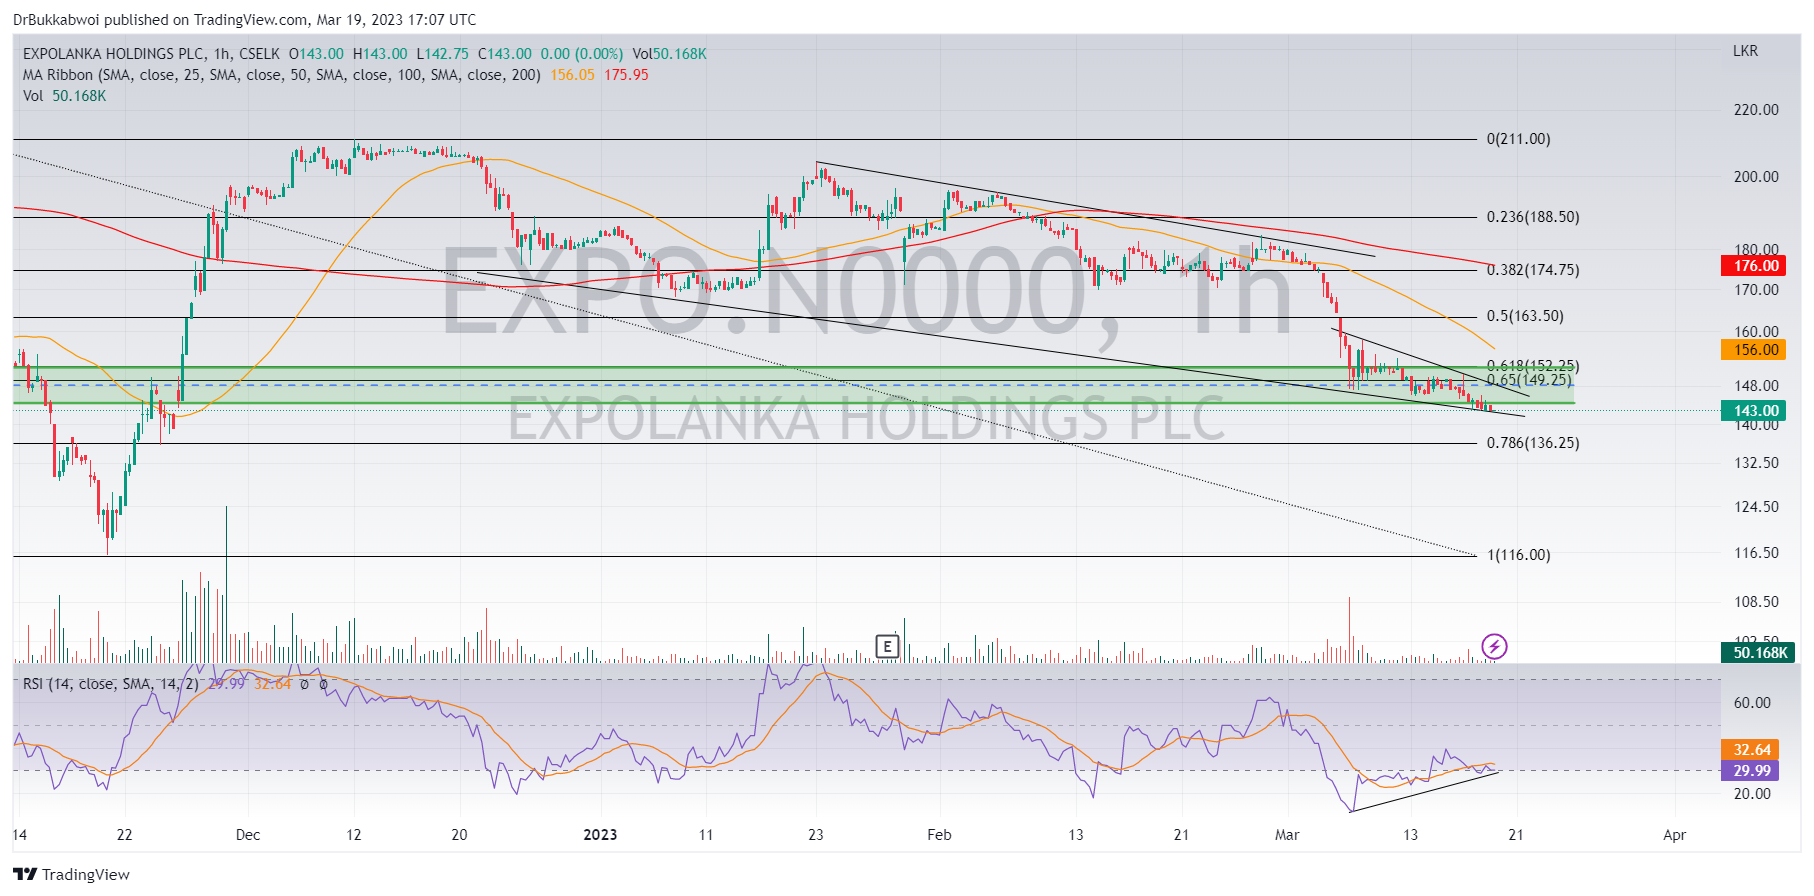The height and width of the screenshot is (896, 1814).
Task: Select the 0.236(188.50) Fibonacci level label
Action: point(1533,217)
